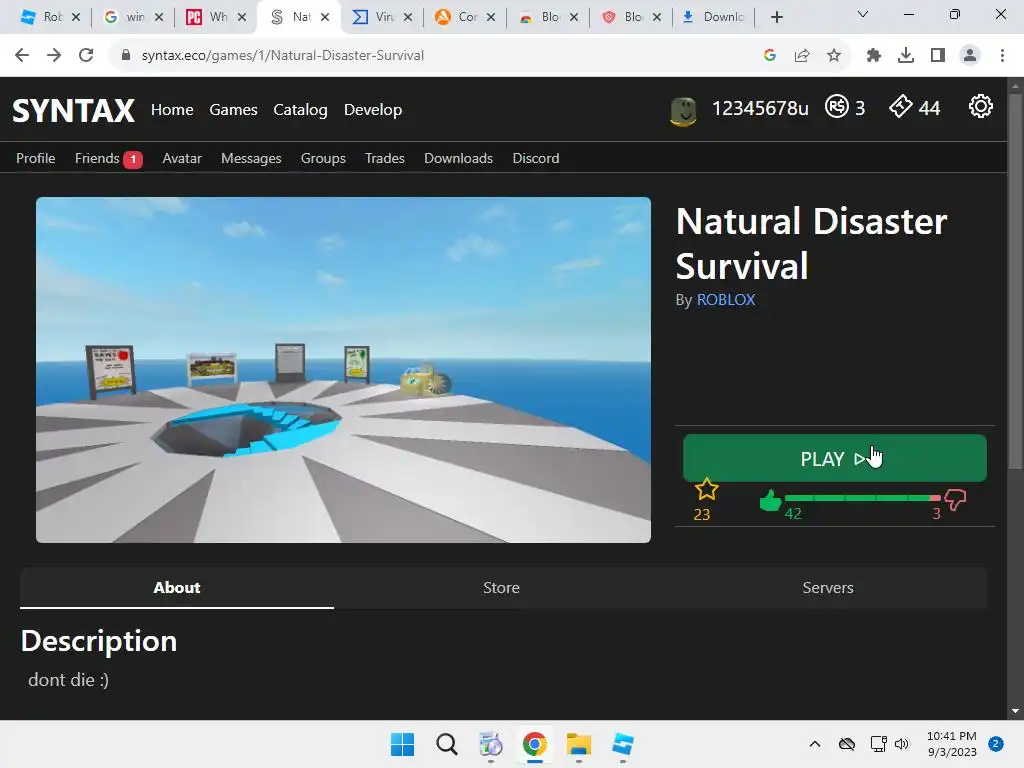This screenshot has width=1024, height=768.
Task: Click the address bar URL field
Action: (283, 56)
